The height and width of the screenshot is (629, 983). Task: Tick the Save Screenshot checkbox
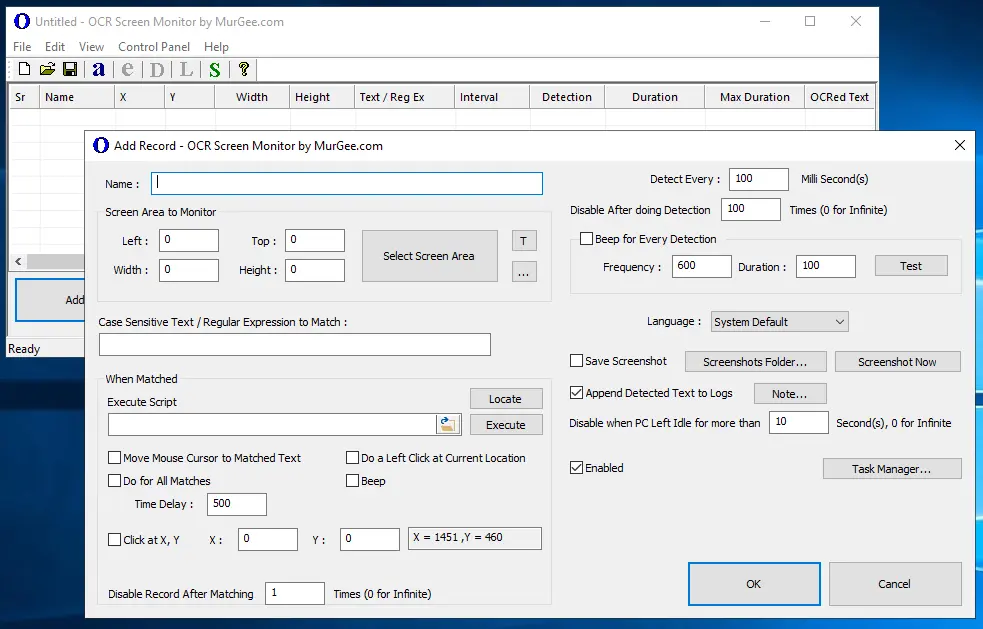576,361
